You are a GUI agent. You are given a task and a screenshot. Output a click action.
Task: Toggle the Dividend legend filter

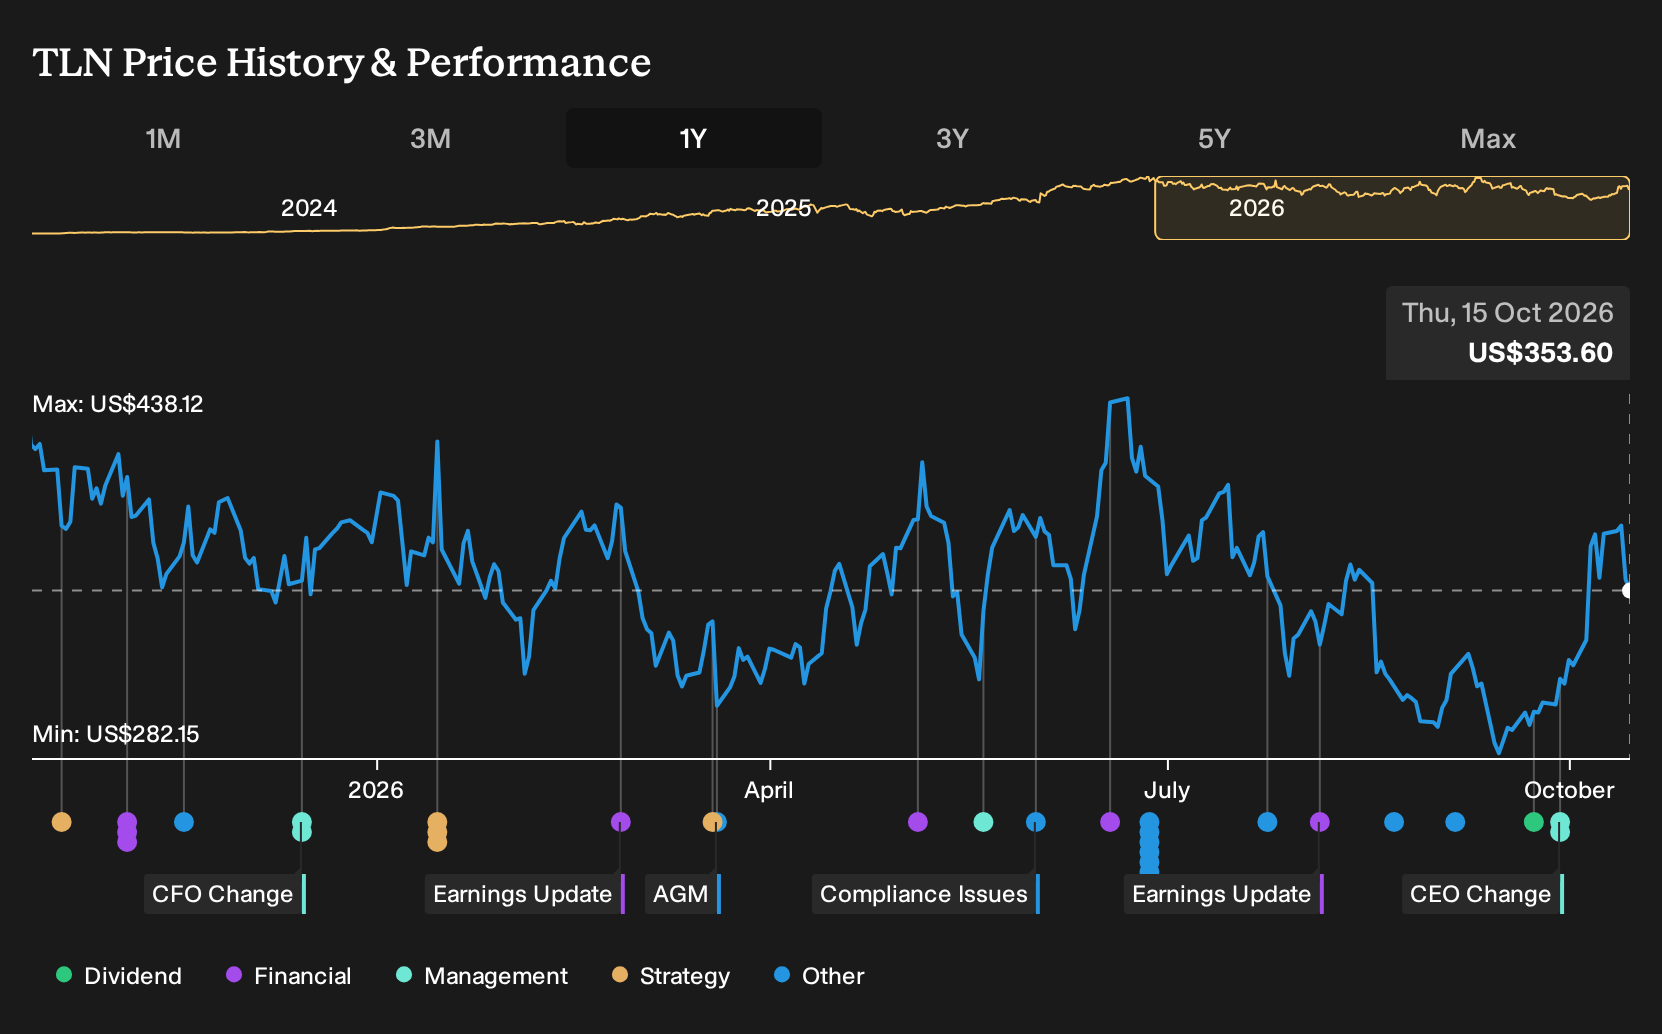pyautogui.click(x=119, y=976)
